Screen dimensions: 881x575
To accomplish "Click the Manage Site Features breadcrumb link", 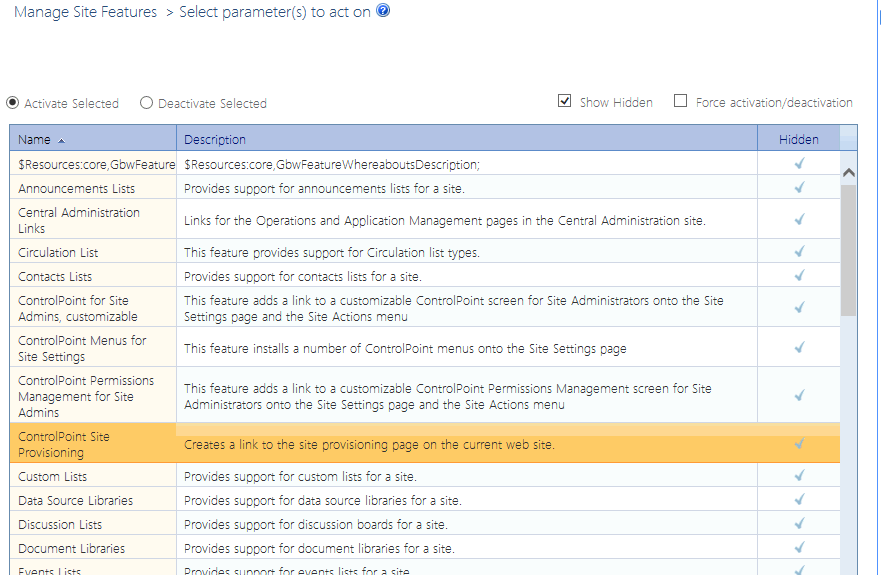I will point(85,12).
